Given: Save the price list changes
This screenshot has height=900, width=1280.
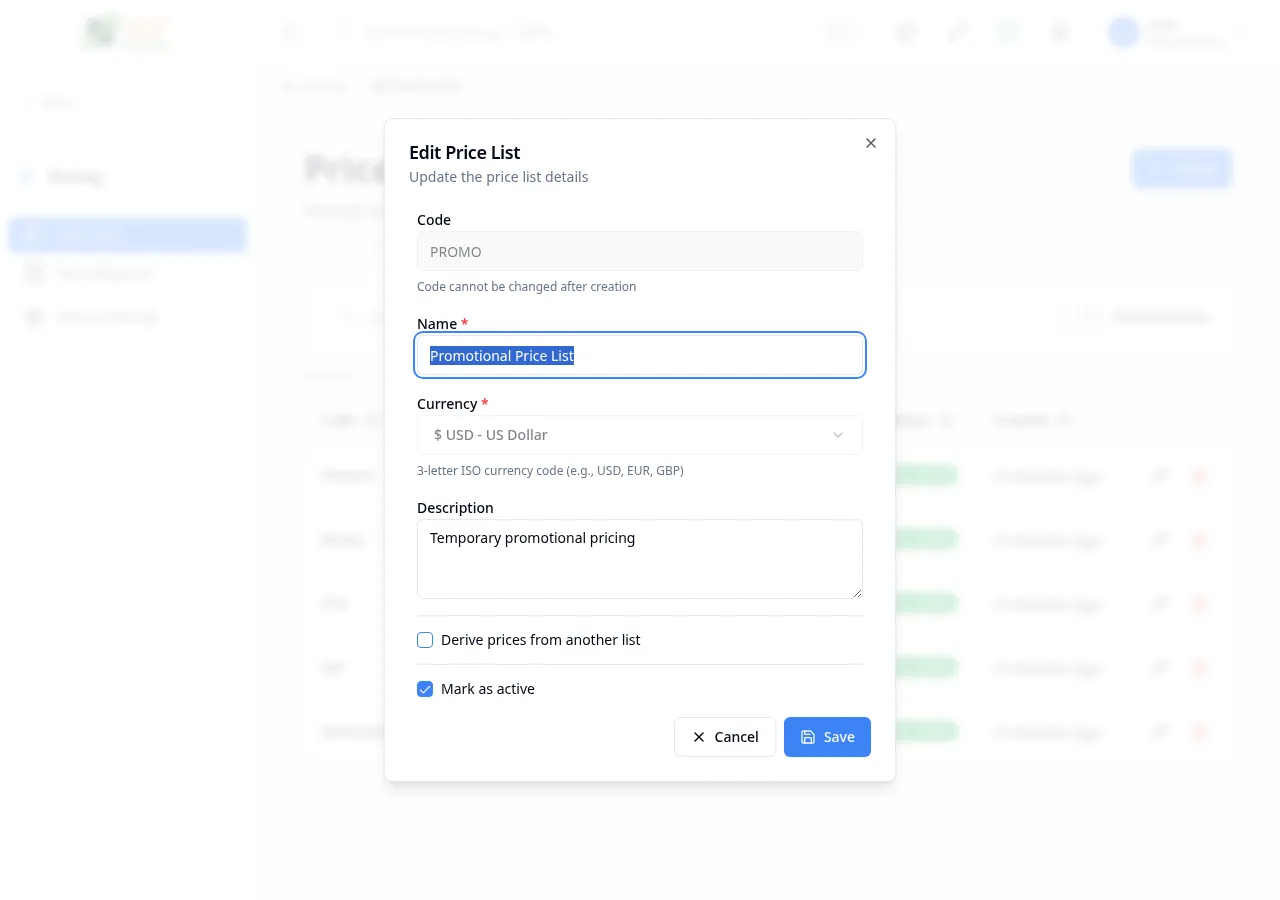Looking at the screenshot, I should (x=827, y=737).
